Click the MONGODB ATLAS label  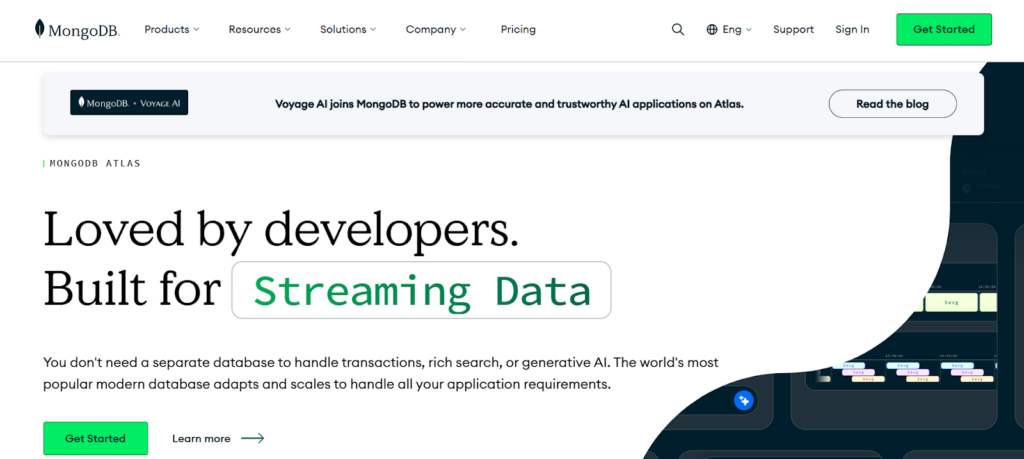pyautogui.click(x=95, y=163)
